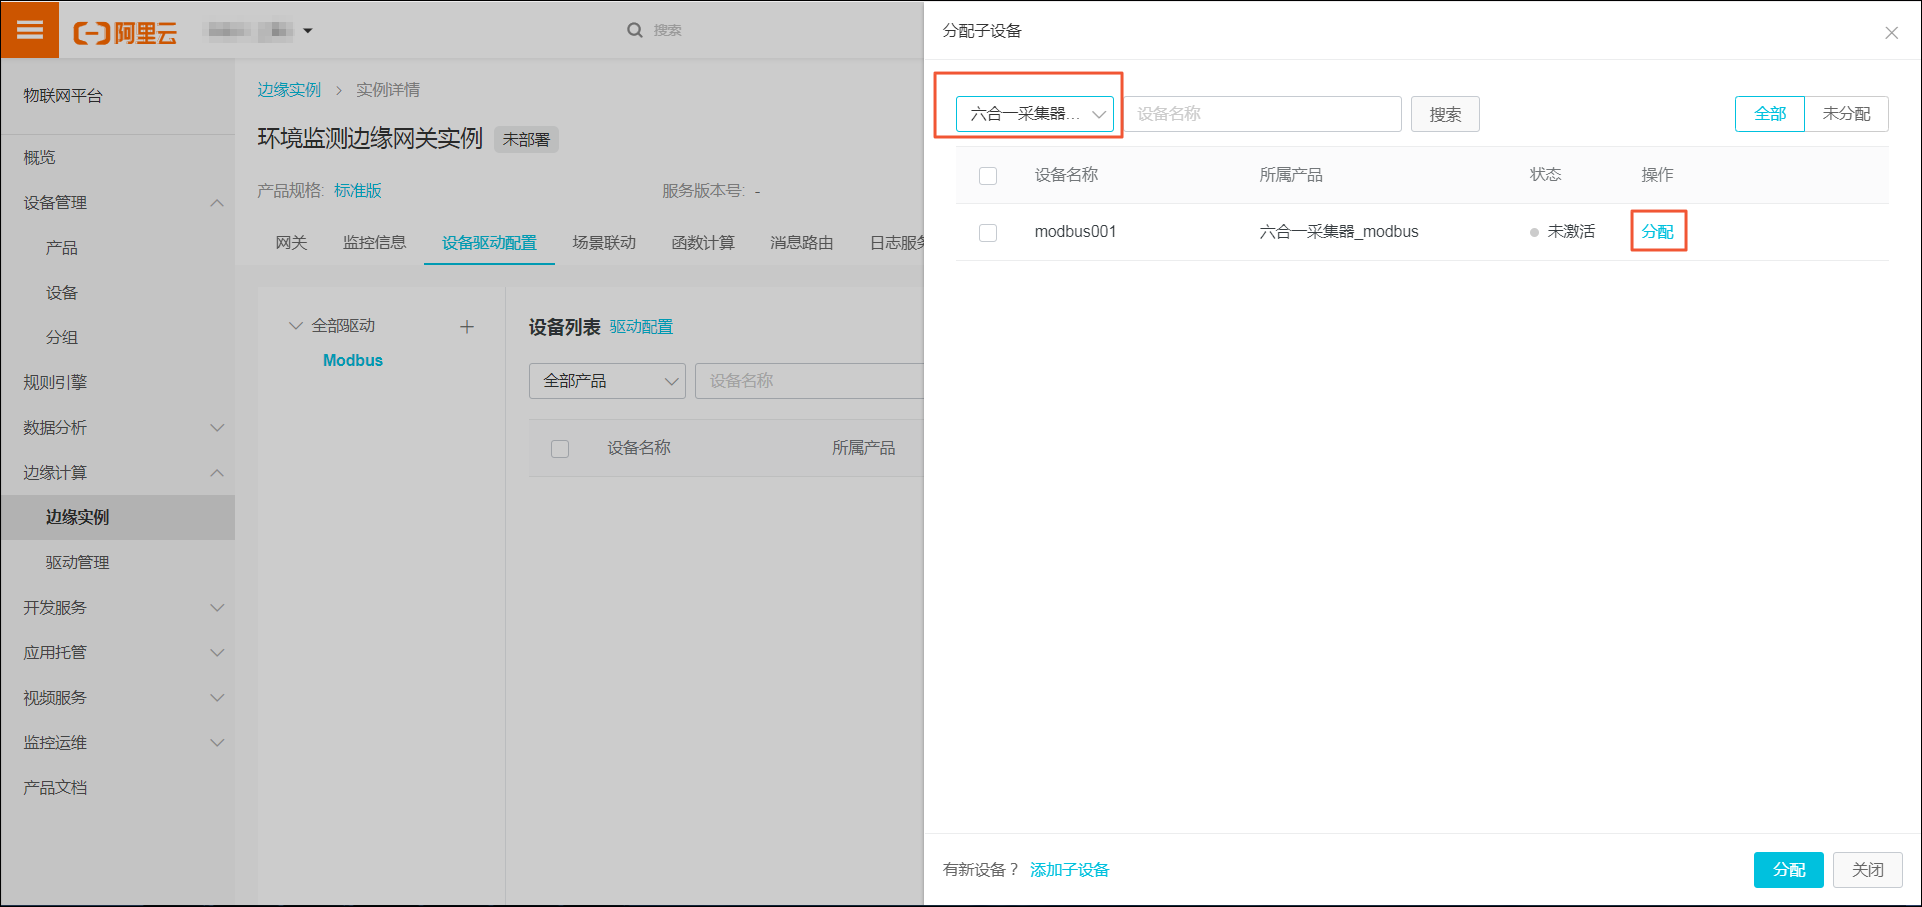Select the 全部 filter button
This screenshot has height=907, width=1922.
[1770, 114]
